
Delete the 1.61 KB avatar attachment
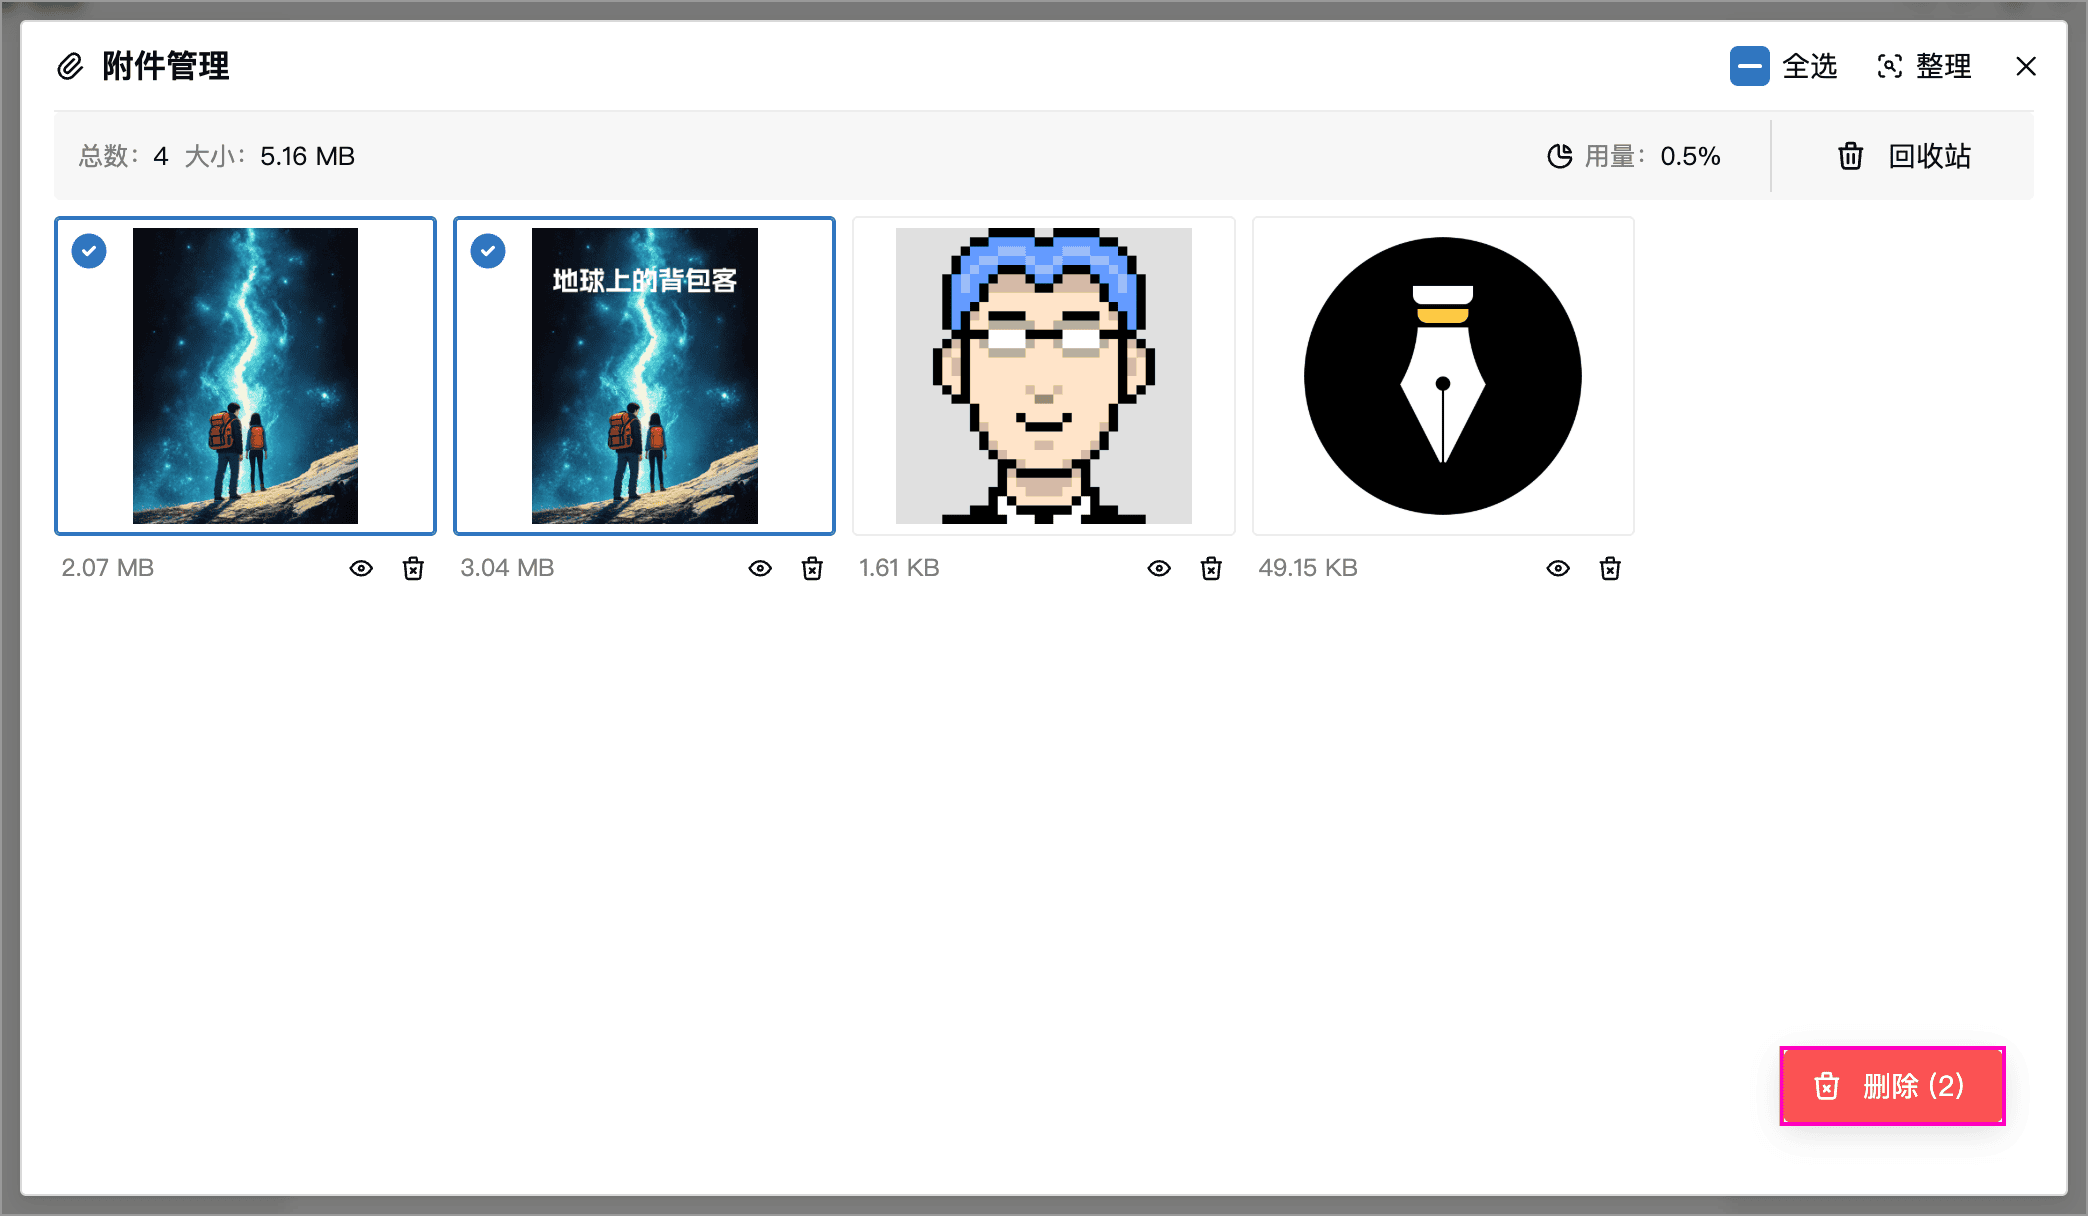pyautogui.click(x=1211, y=568)
